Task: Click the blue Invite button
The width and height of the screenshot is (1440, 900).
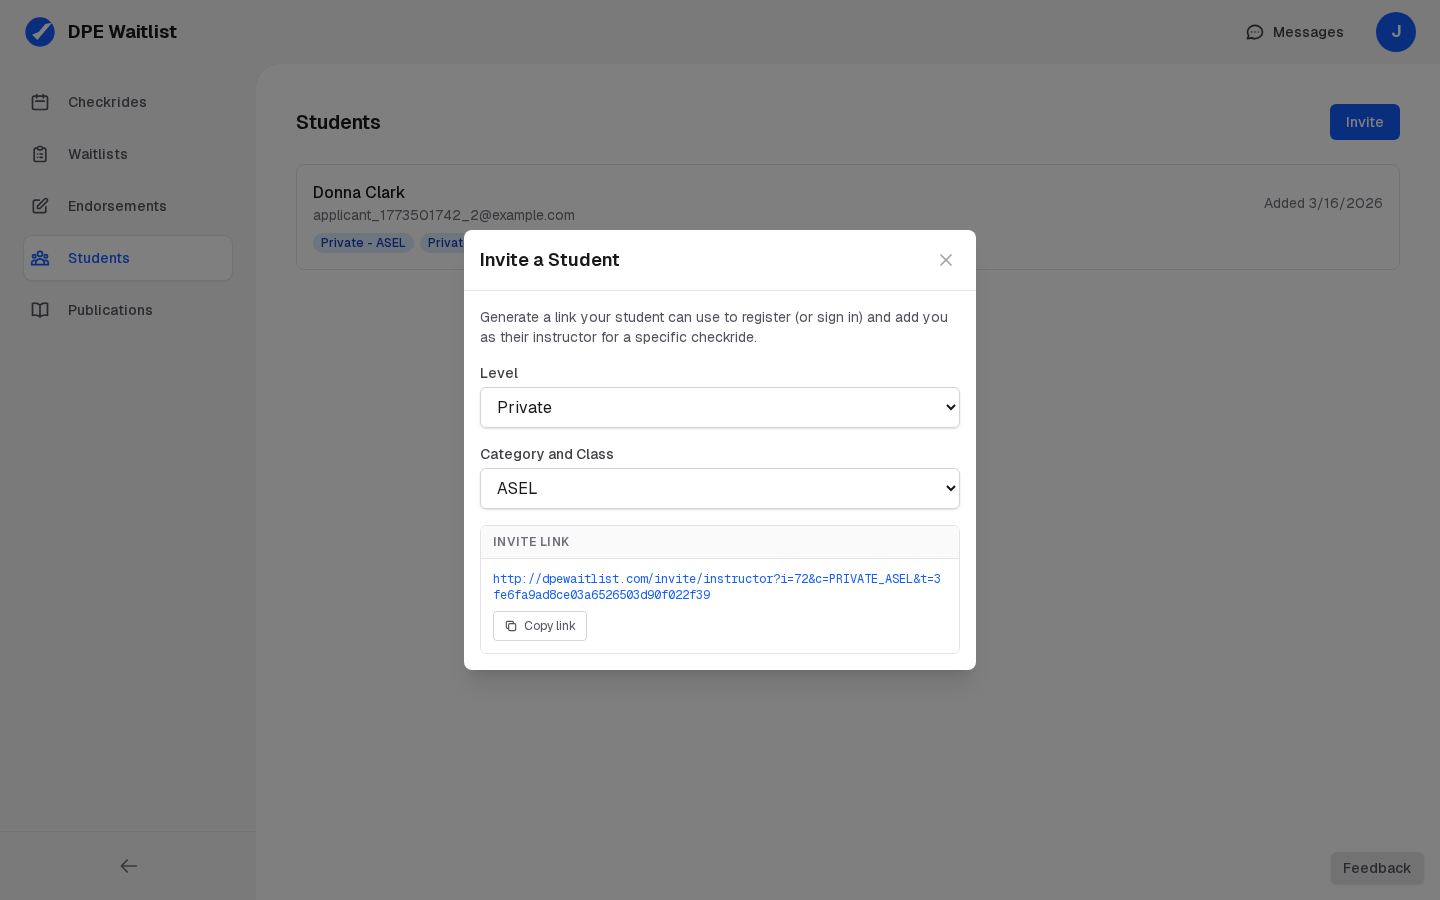Action: pyautogui.click(x=1364, y=122)
